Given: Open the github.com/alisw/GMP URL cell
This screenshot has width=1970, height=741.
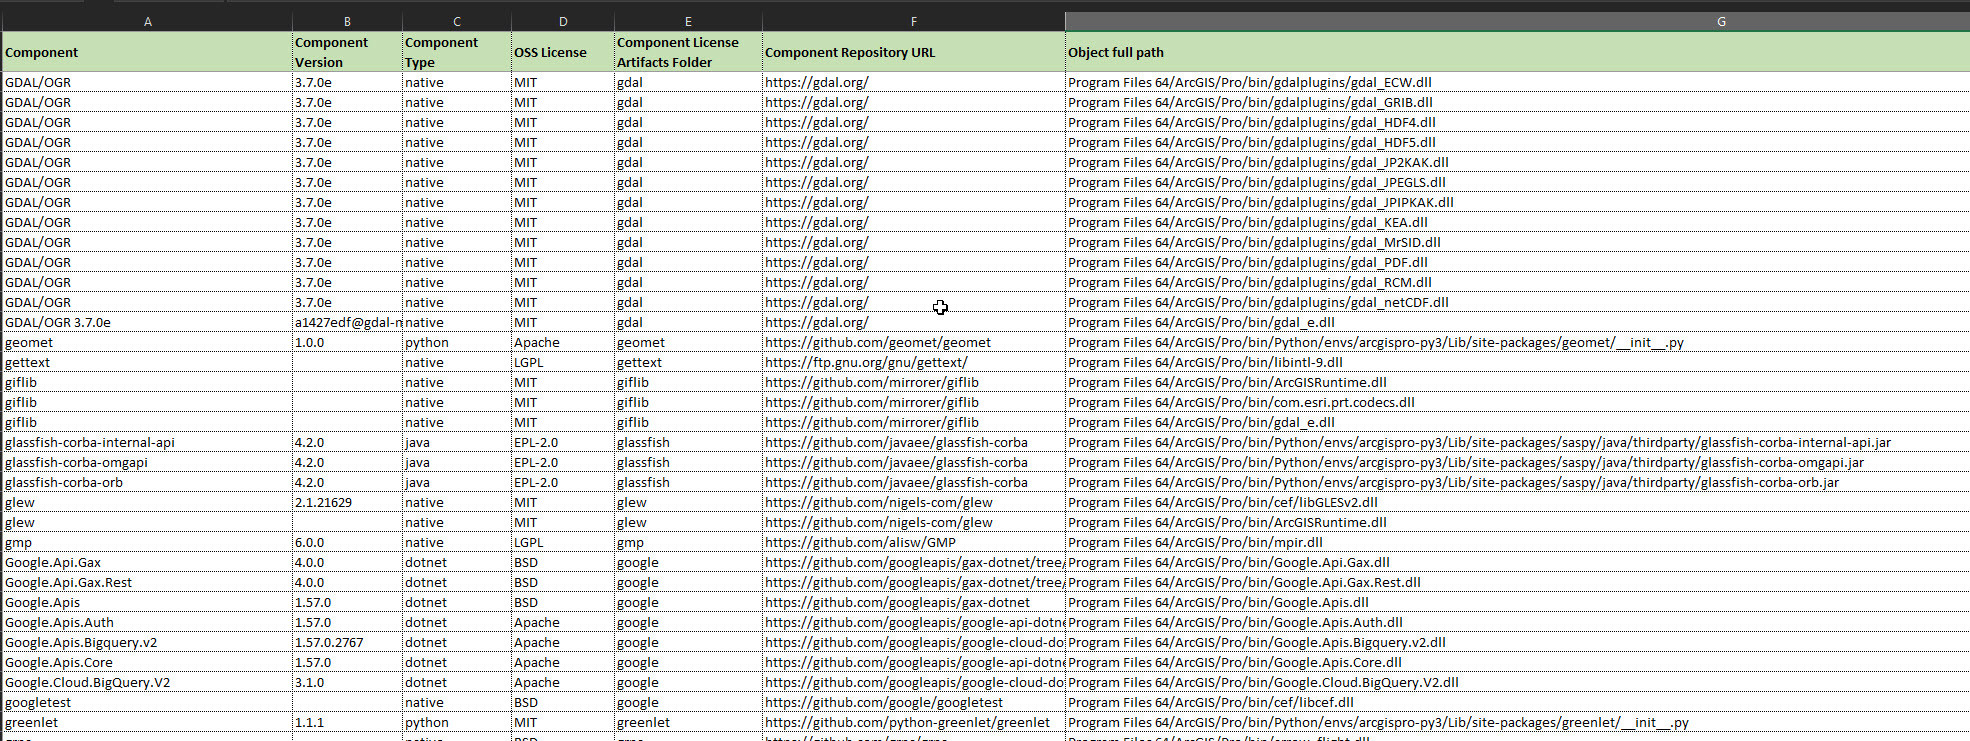Looking at the screenshot, I should pos(914,542).
